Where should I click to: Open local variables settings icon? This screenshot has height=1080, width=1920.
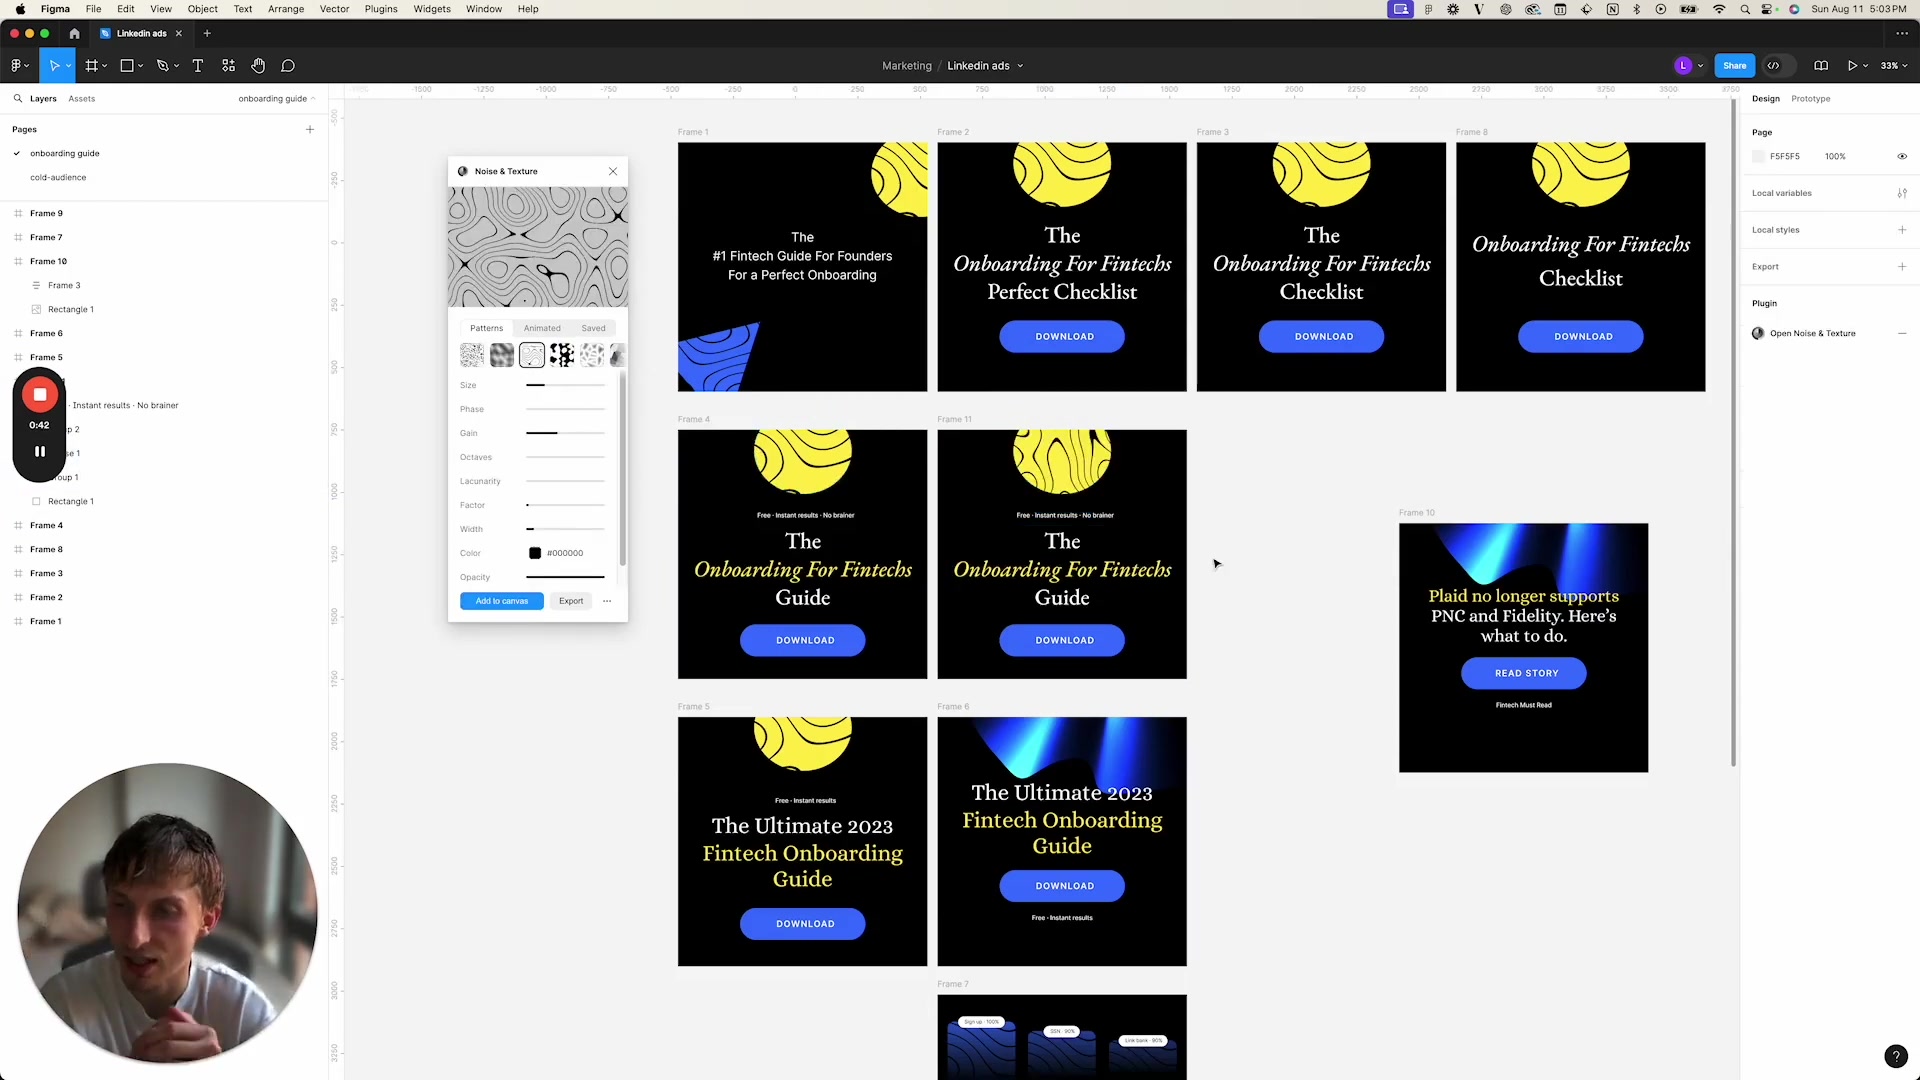tap(1902, 193)
